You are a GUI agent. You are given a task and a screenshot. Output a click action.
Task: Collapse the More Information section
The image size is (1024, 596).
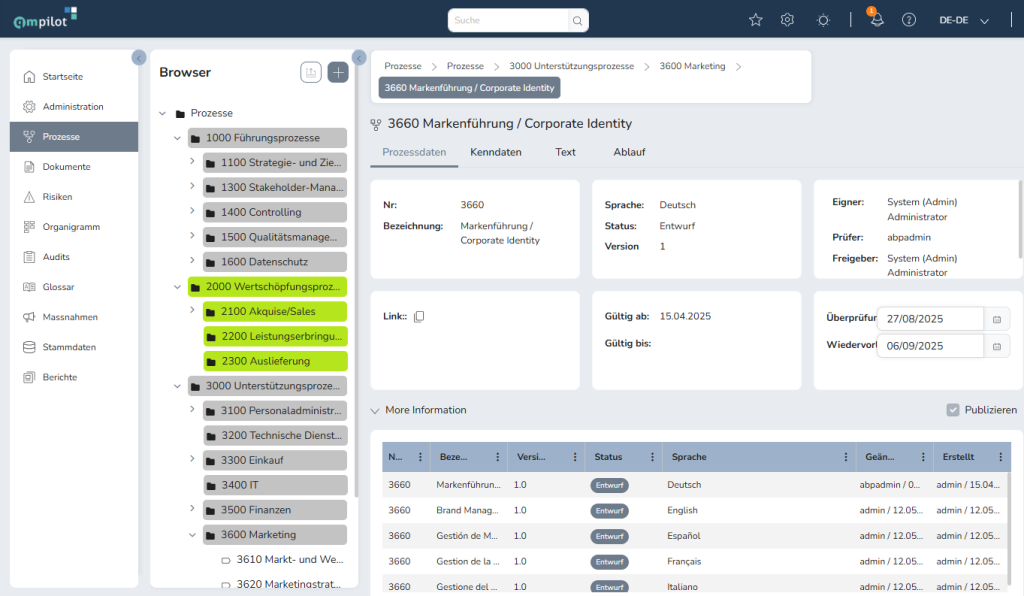coord(375,410)
